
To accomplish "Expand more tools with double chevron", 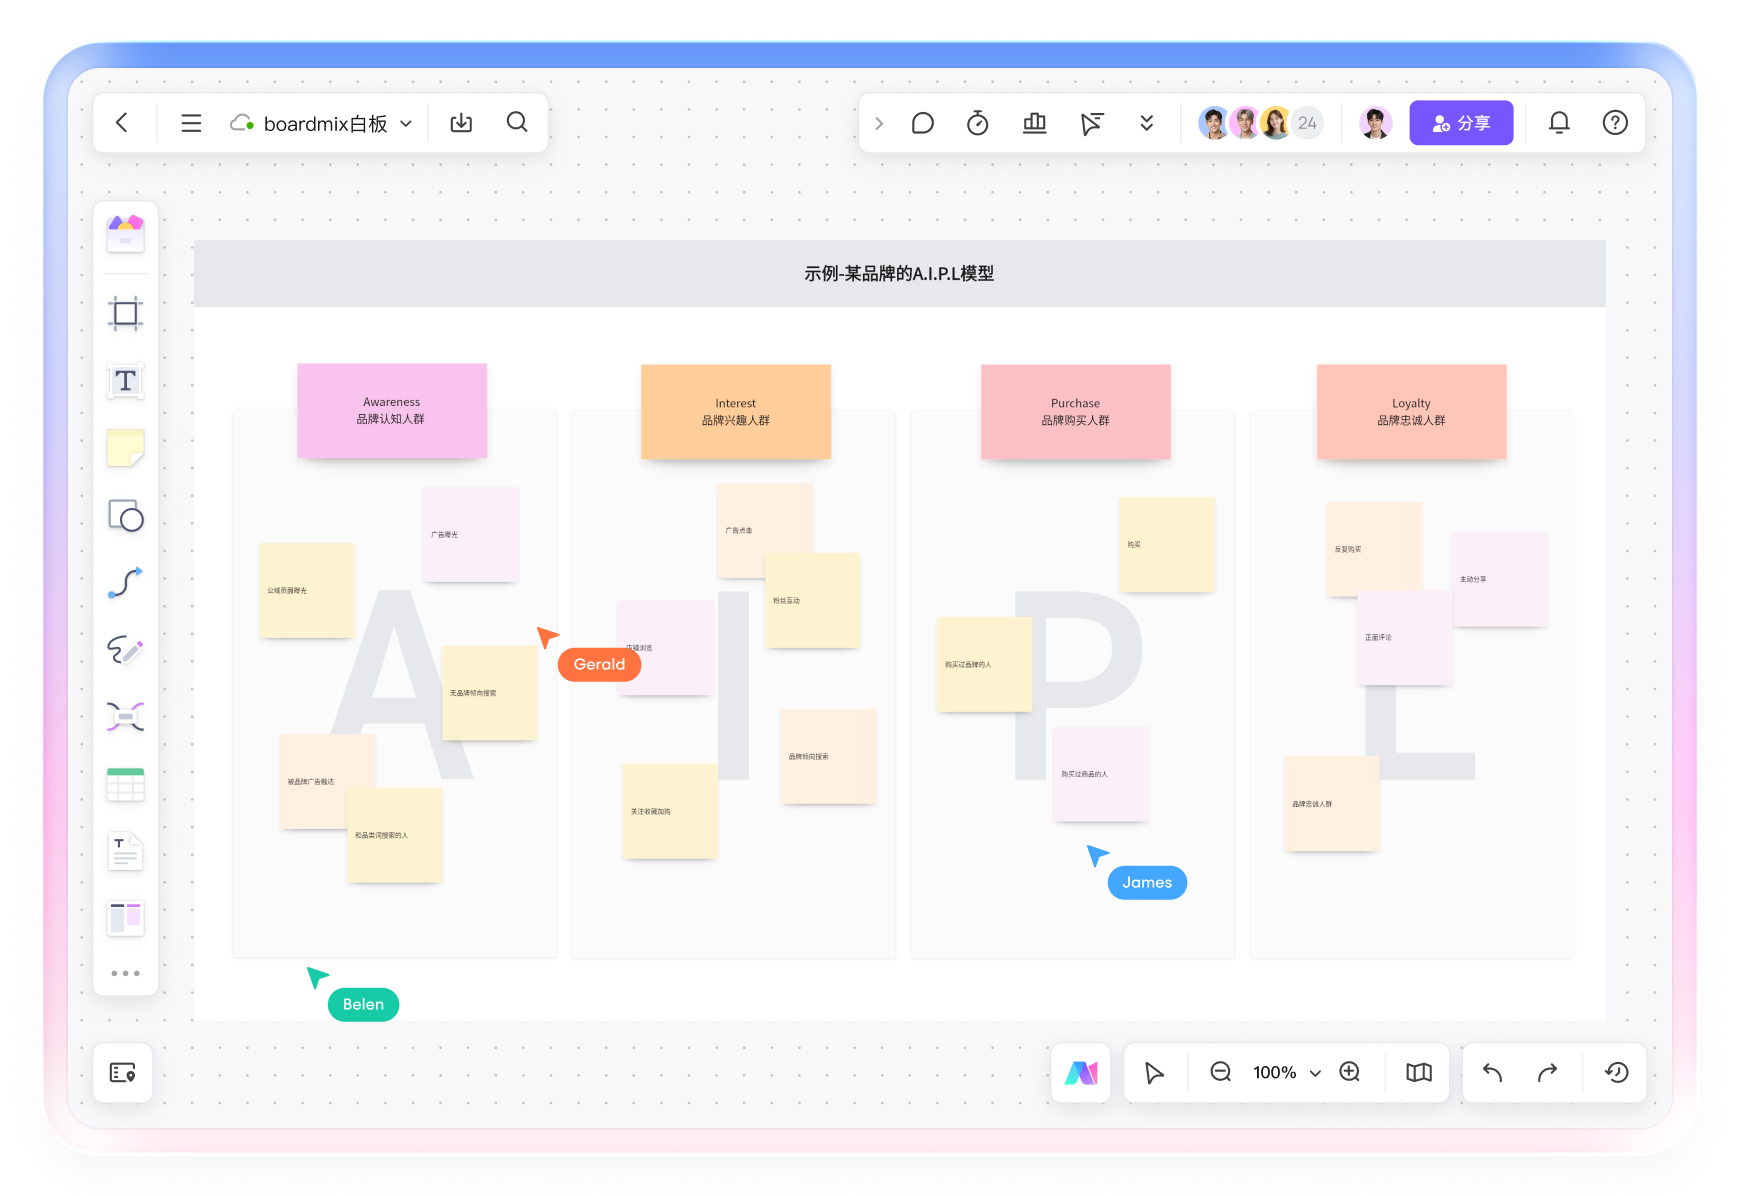I will (x=1146, y=123).
